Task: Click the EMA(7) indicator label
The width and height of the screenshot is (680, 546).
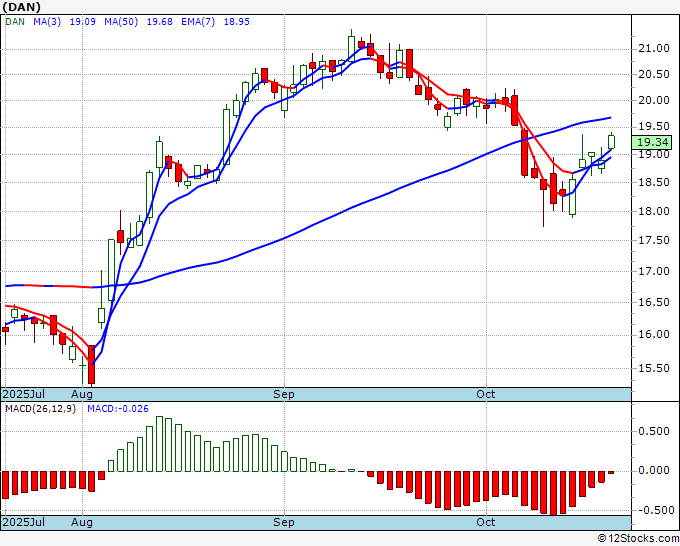Action: [x=198, y=22]
